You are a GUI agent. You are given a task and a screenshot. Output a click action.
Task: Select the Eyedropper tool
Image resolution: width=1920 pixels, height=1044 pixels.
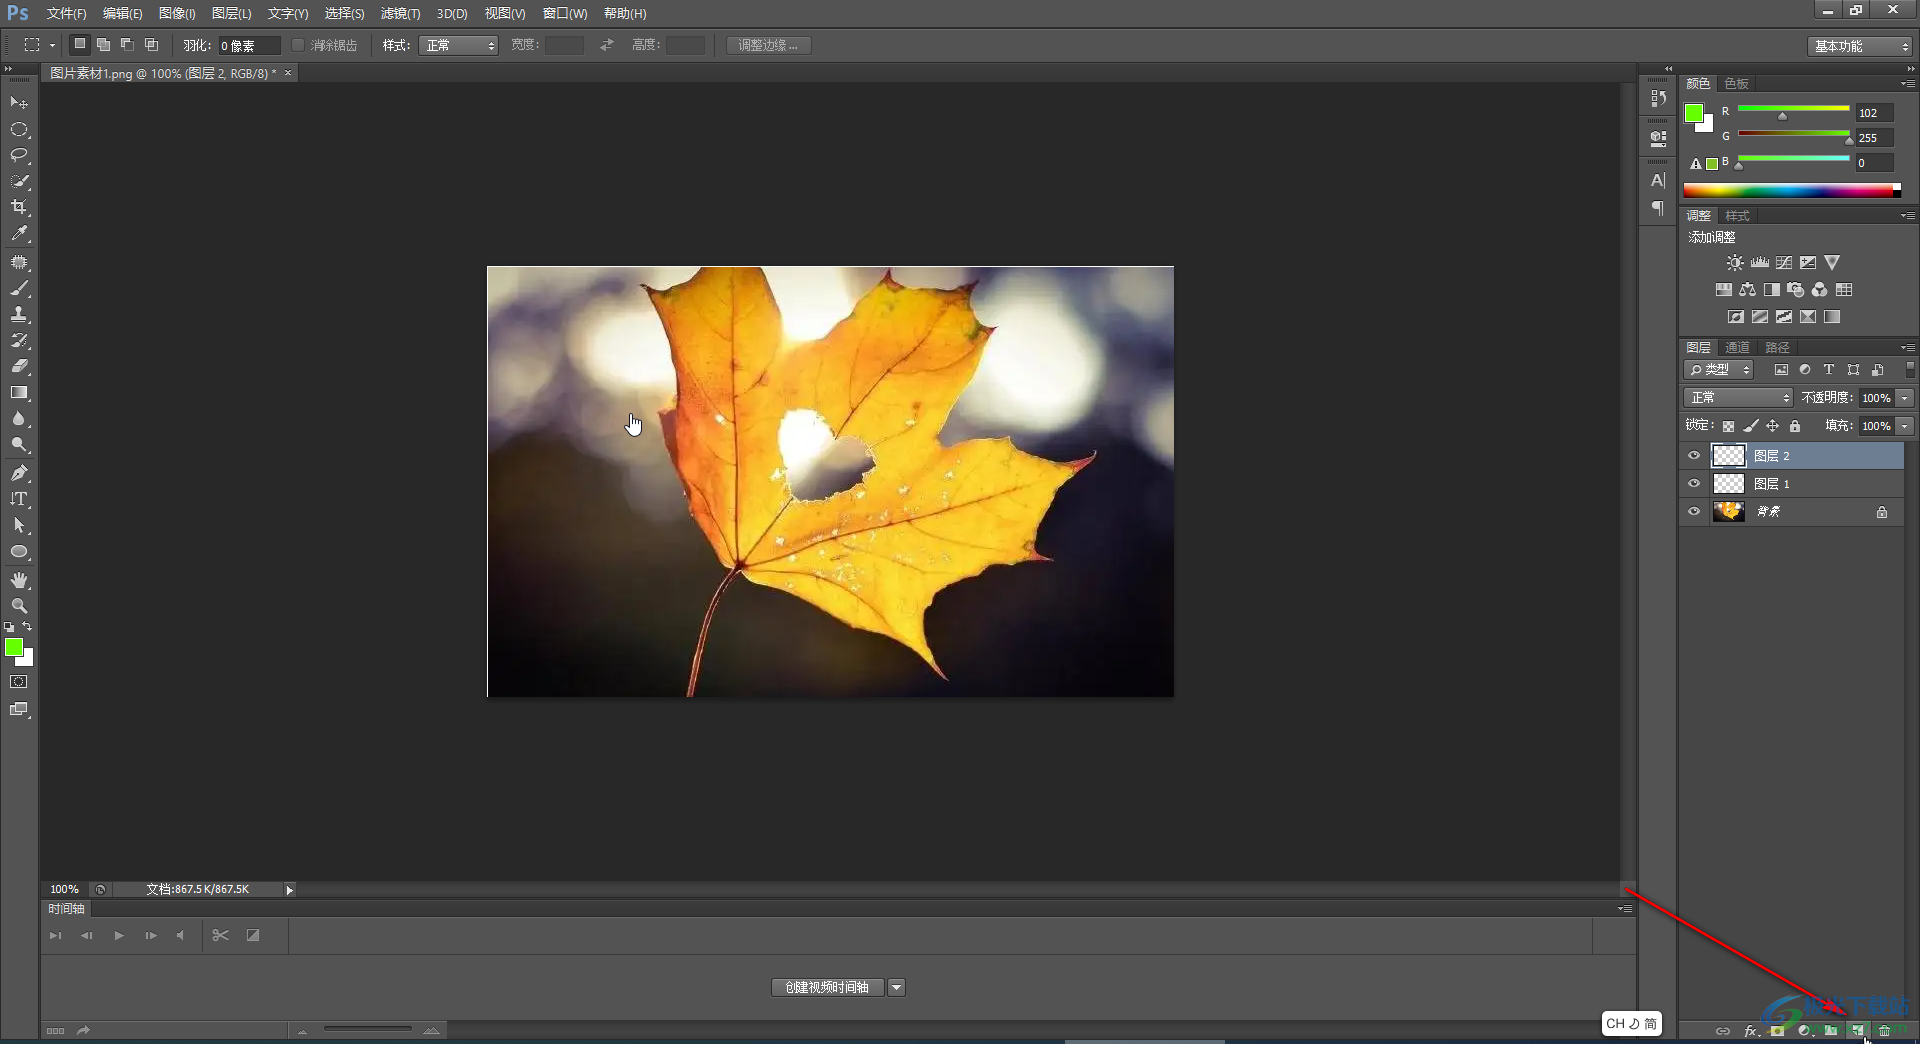[19, 234]
